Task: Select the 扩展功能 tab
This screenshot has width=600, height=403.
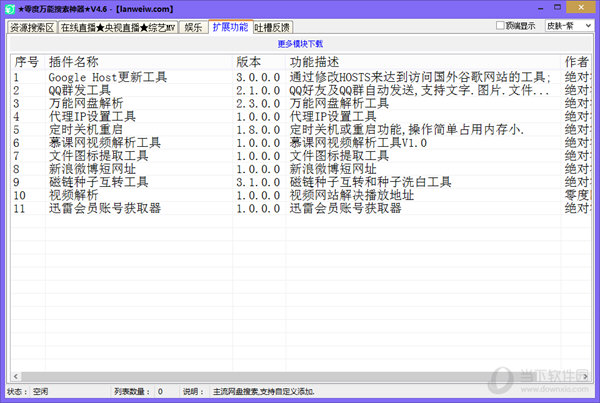Action: [x=230, y=27]
